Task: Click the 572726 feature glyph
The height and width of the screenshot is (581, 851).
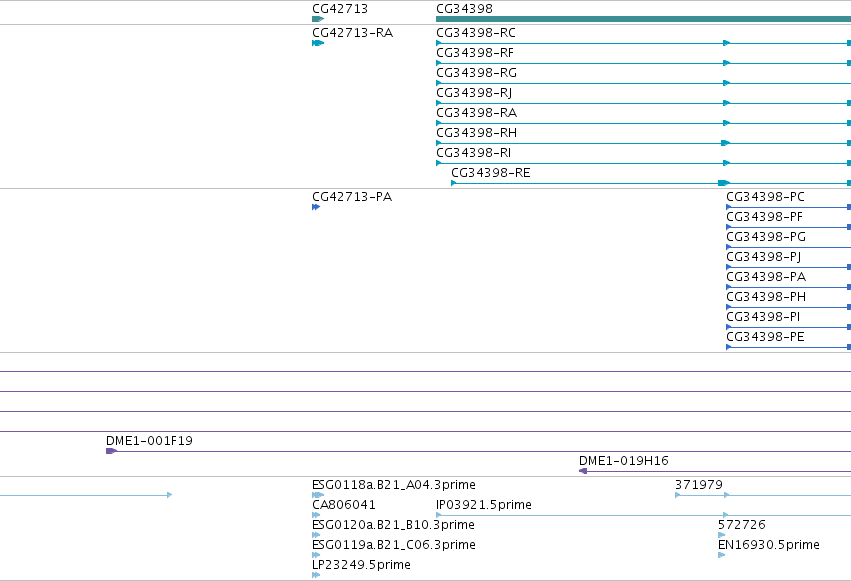Action: [x=721, y=535]
